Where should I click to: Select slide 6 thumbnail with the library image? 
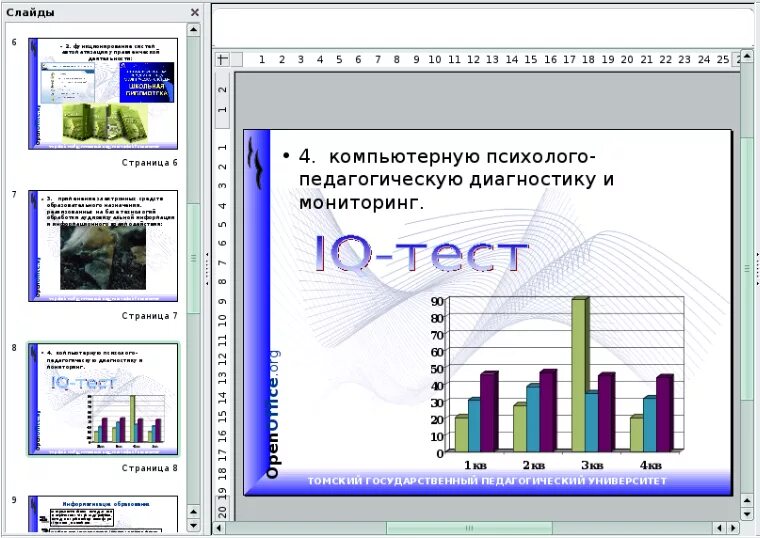coord(103,94)
